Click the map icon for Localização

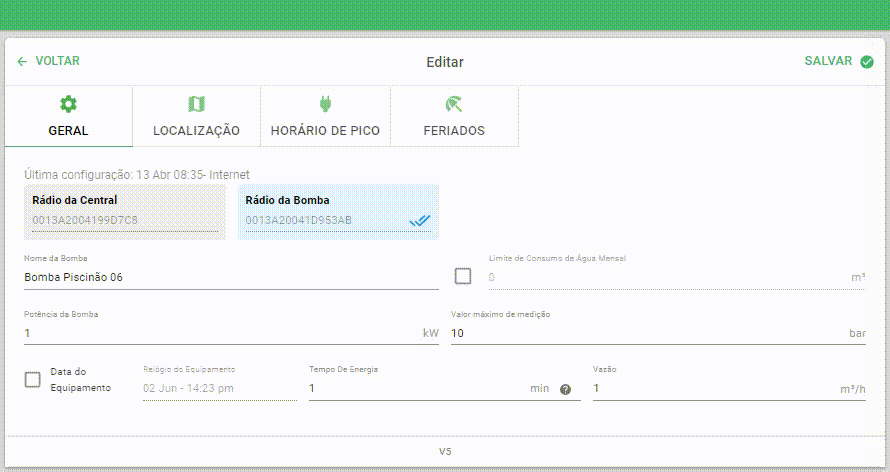click(x=196, y=104)
